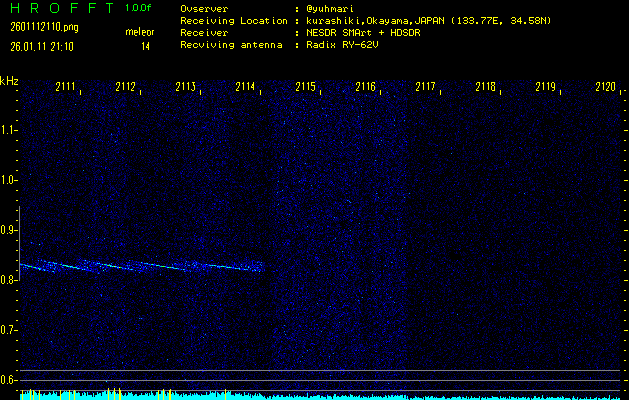The height and width of the screenshot is (400, 629).
Task: Click the 0.8 kHz frequency label
Action: tap(8, 280)
